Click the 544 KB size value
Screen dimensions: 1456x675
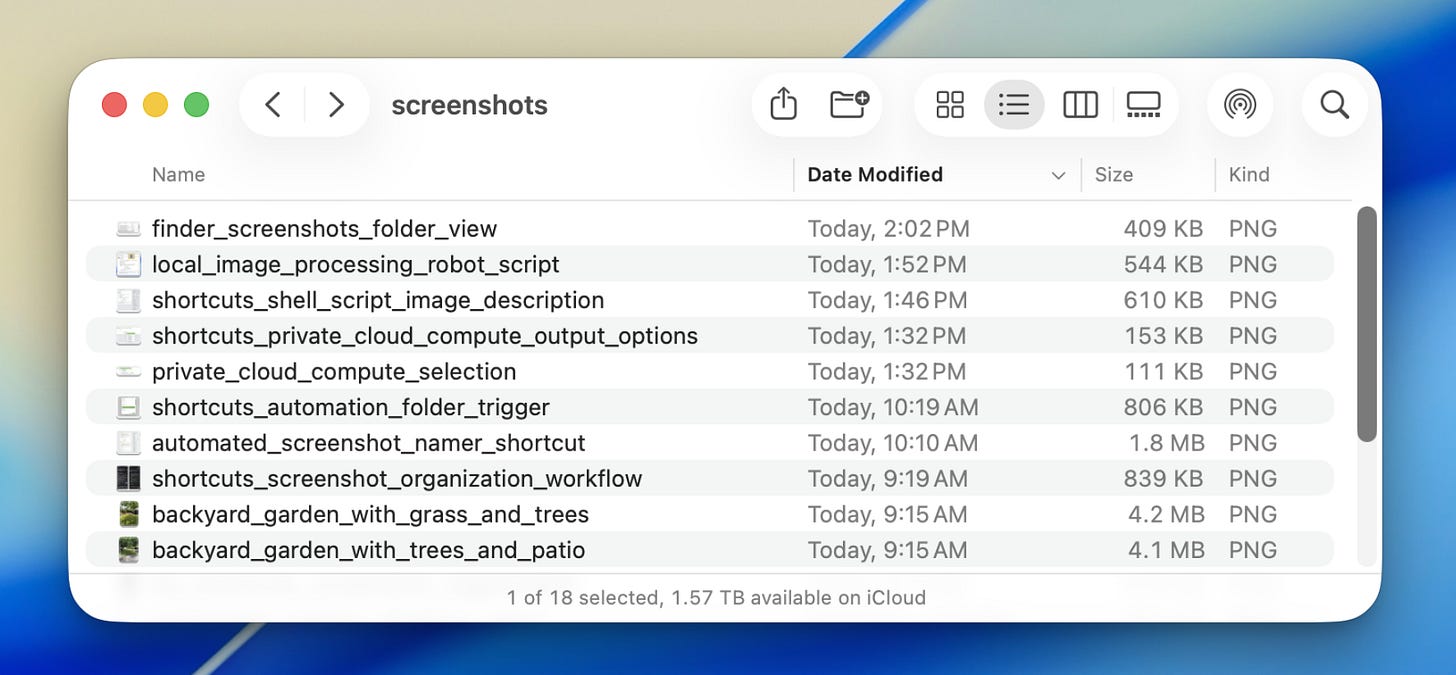coord(1163,265)
